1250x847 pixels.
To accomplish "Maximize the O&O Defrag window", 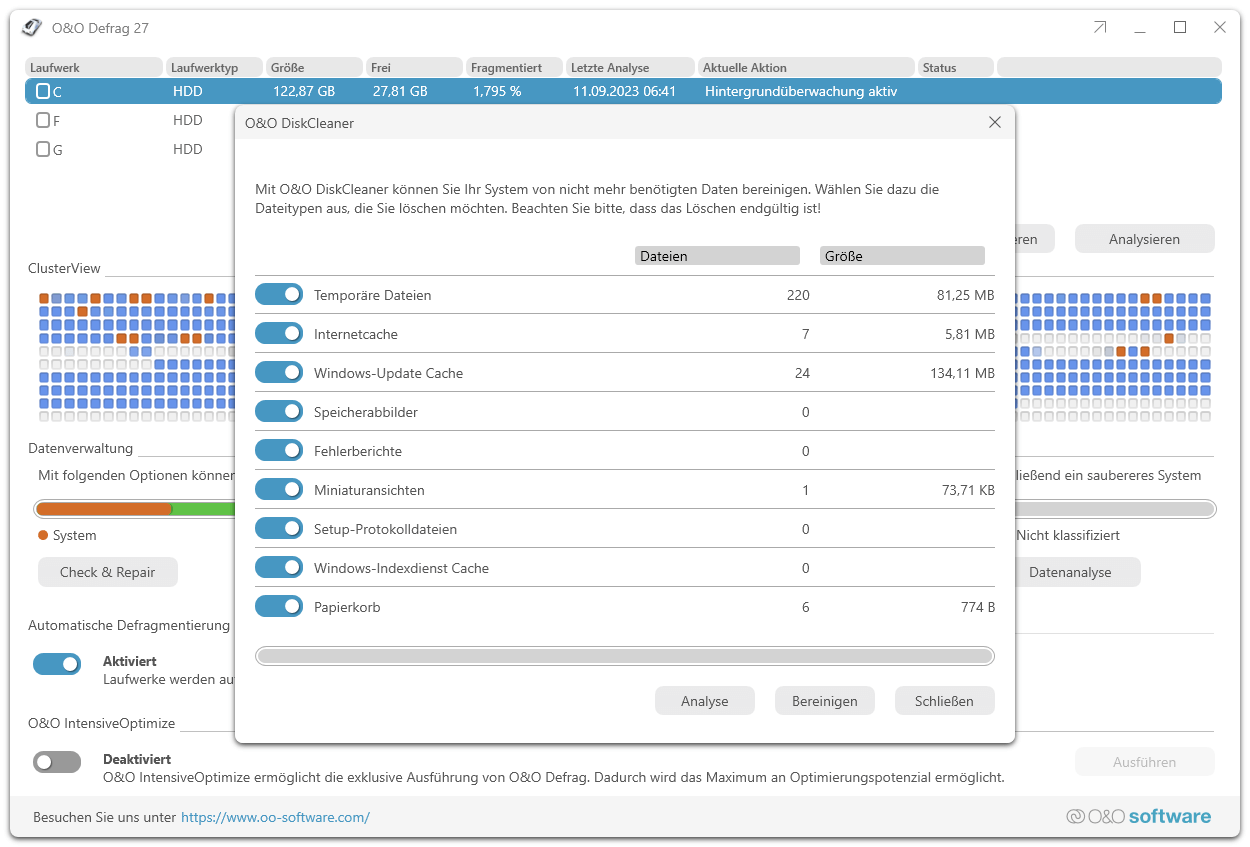I will (1180, 28).
